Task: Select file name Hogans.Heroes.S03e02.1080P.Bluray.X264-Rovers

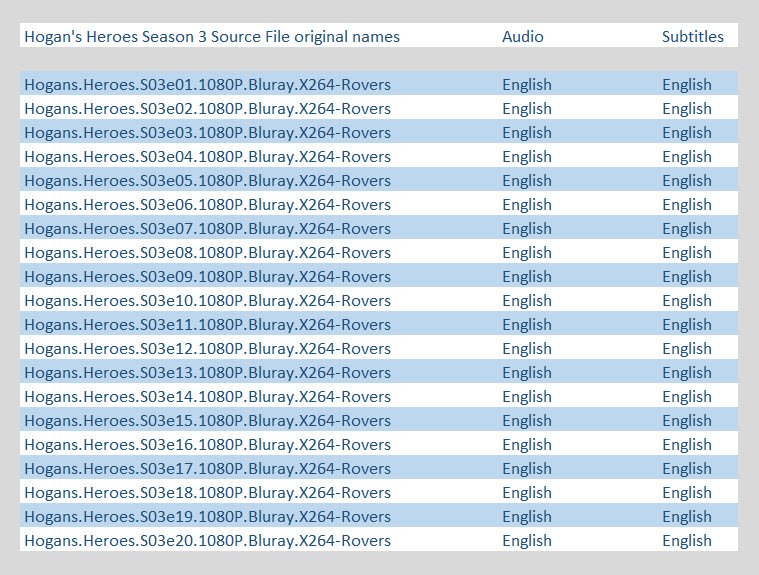Action: click(x=208, y=109)
